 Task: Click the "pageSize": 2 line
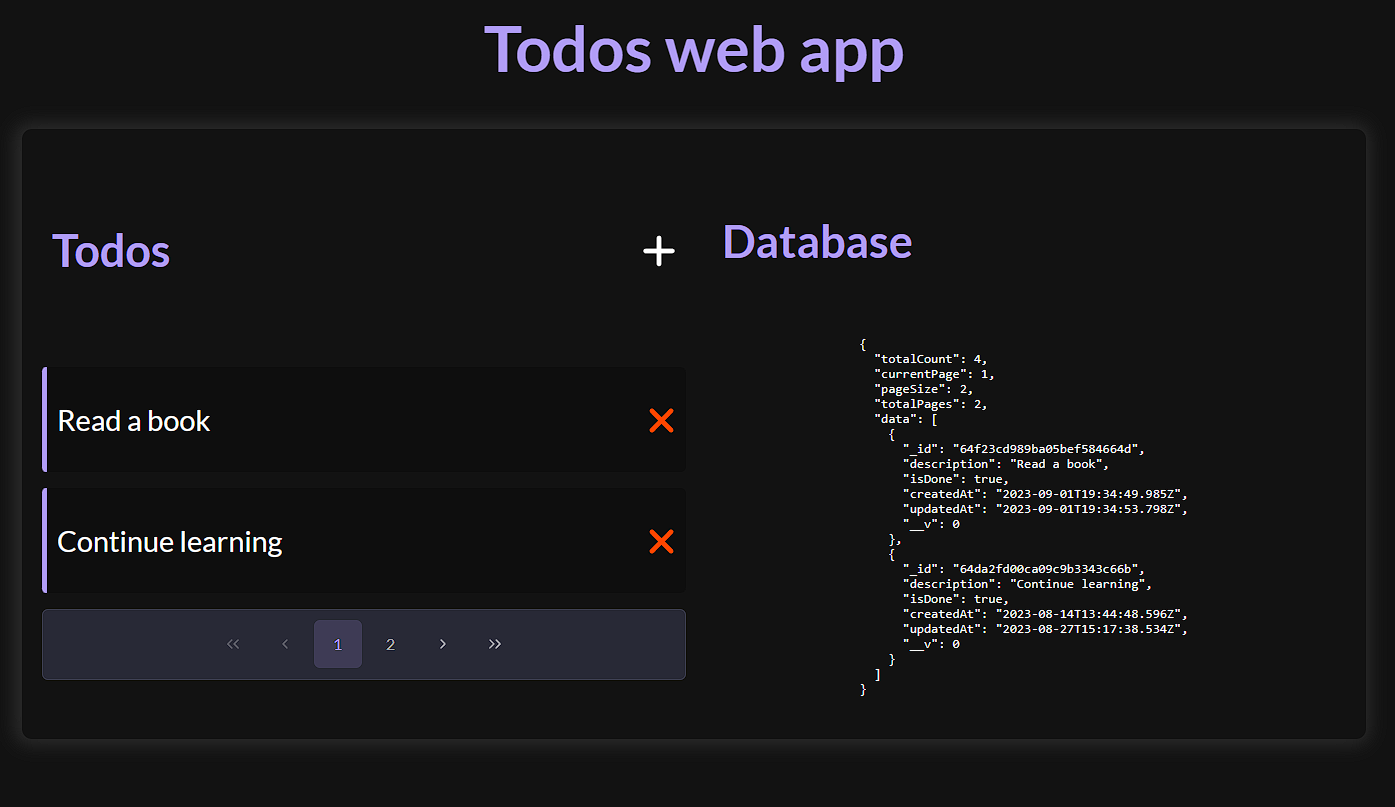point(924,389)
